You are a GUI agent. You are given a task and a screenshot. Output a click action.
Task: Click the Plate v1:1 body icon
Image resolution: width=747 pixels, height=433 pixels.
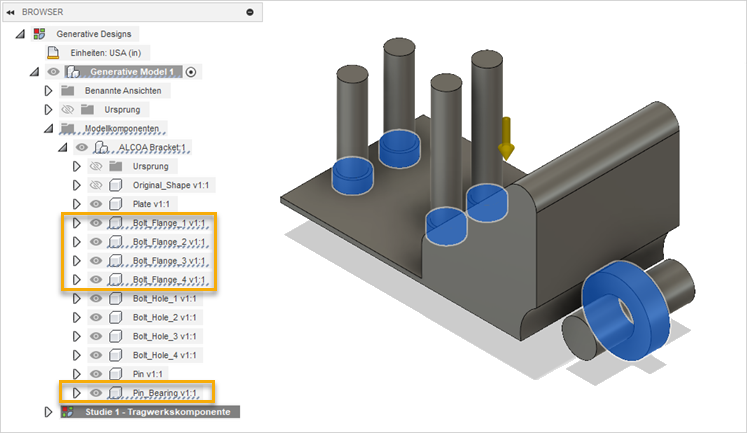click(x=115, y=204)
